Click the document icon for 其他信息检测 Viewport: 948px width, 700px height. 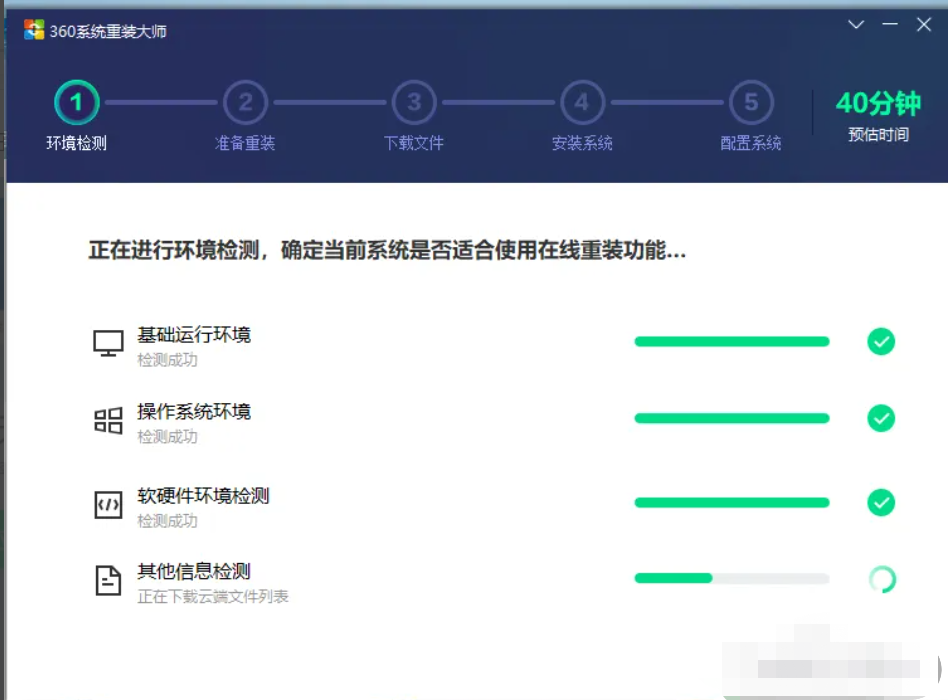point(108,580)
